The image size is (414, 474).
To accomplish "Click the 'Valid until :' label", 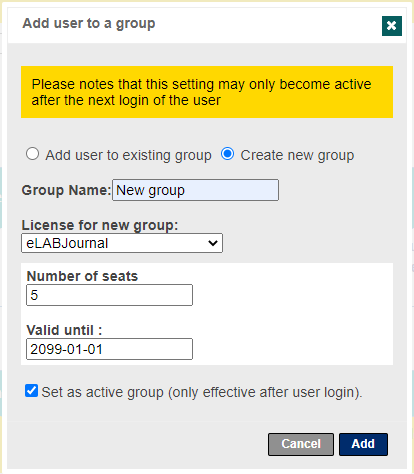I will tap(64, 330).
